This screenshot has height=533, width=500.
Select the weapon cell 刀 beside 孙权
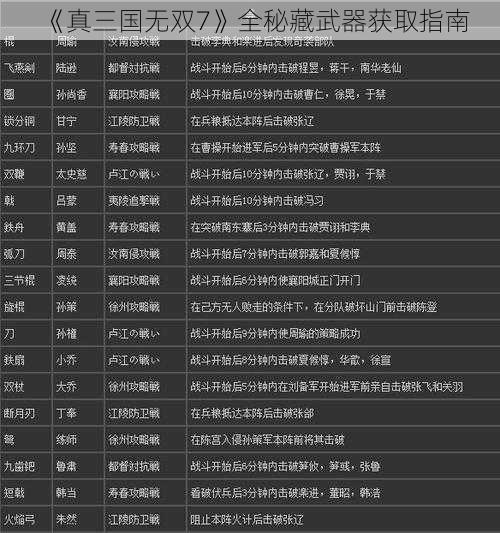tap(9, 333)
